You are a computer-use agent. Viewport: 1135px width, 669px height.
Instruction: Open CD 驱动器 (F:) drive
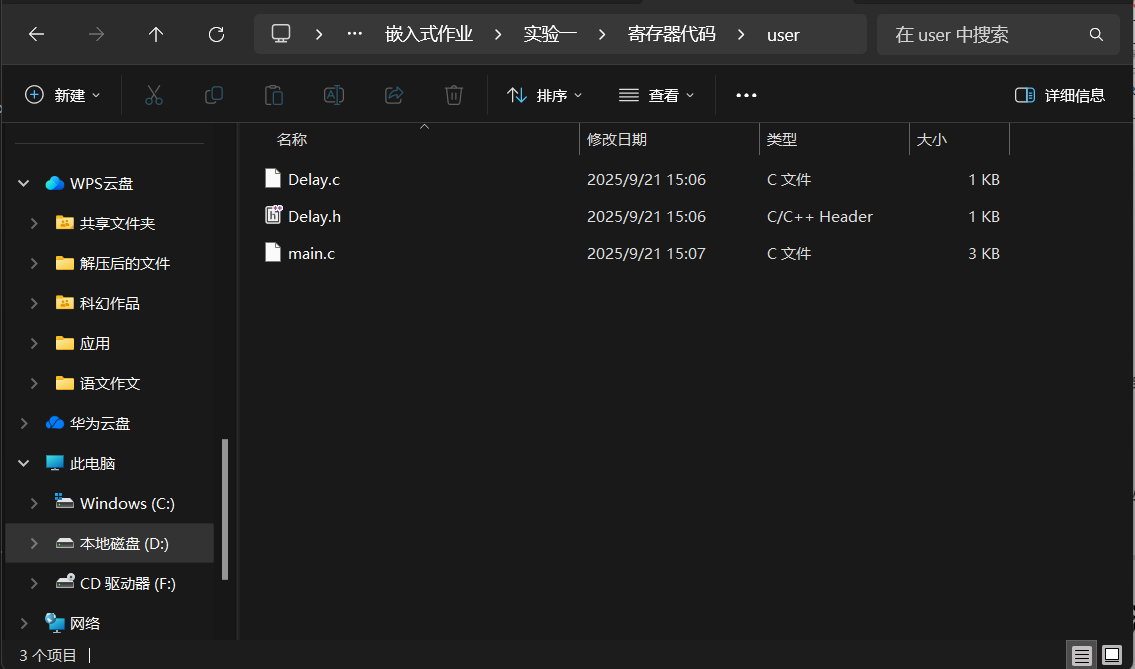(x=128, y=583)
